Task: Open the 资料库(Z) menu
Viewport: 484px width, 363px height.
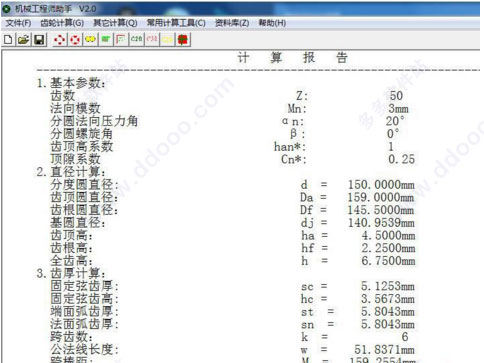Action: pyautogui.click(x=232, y=23)
